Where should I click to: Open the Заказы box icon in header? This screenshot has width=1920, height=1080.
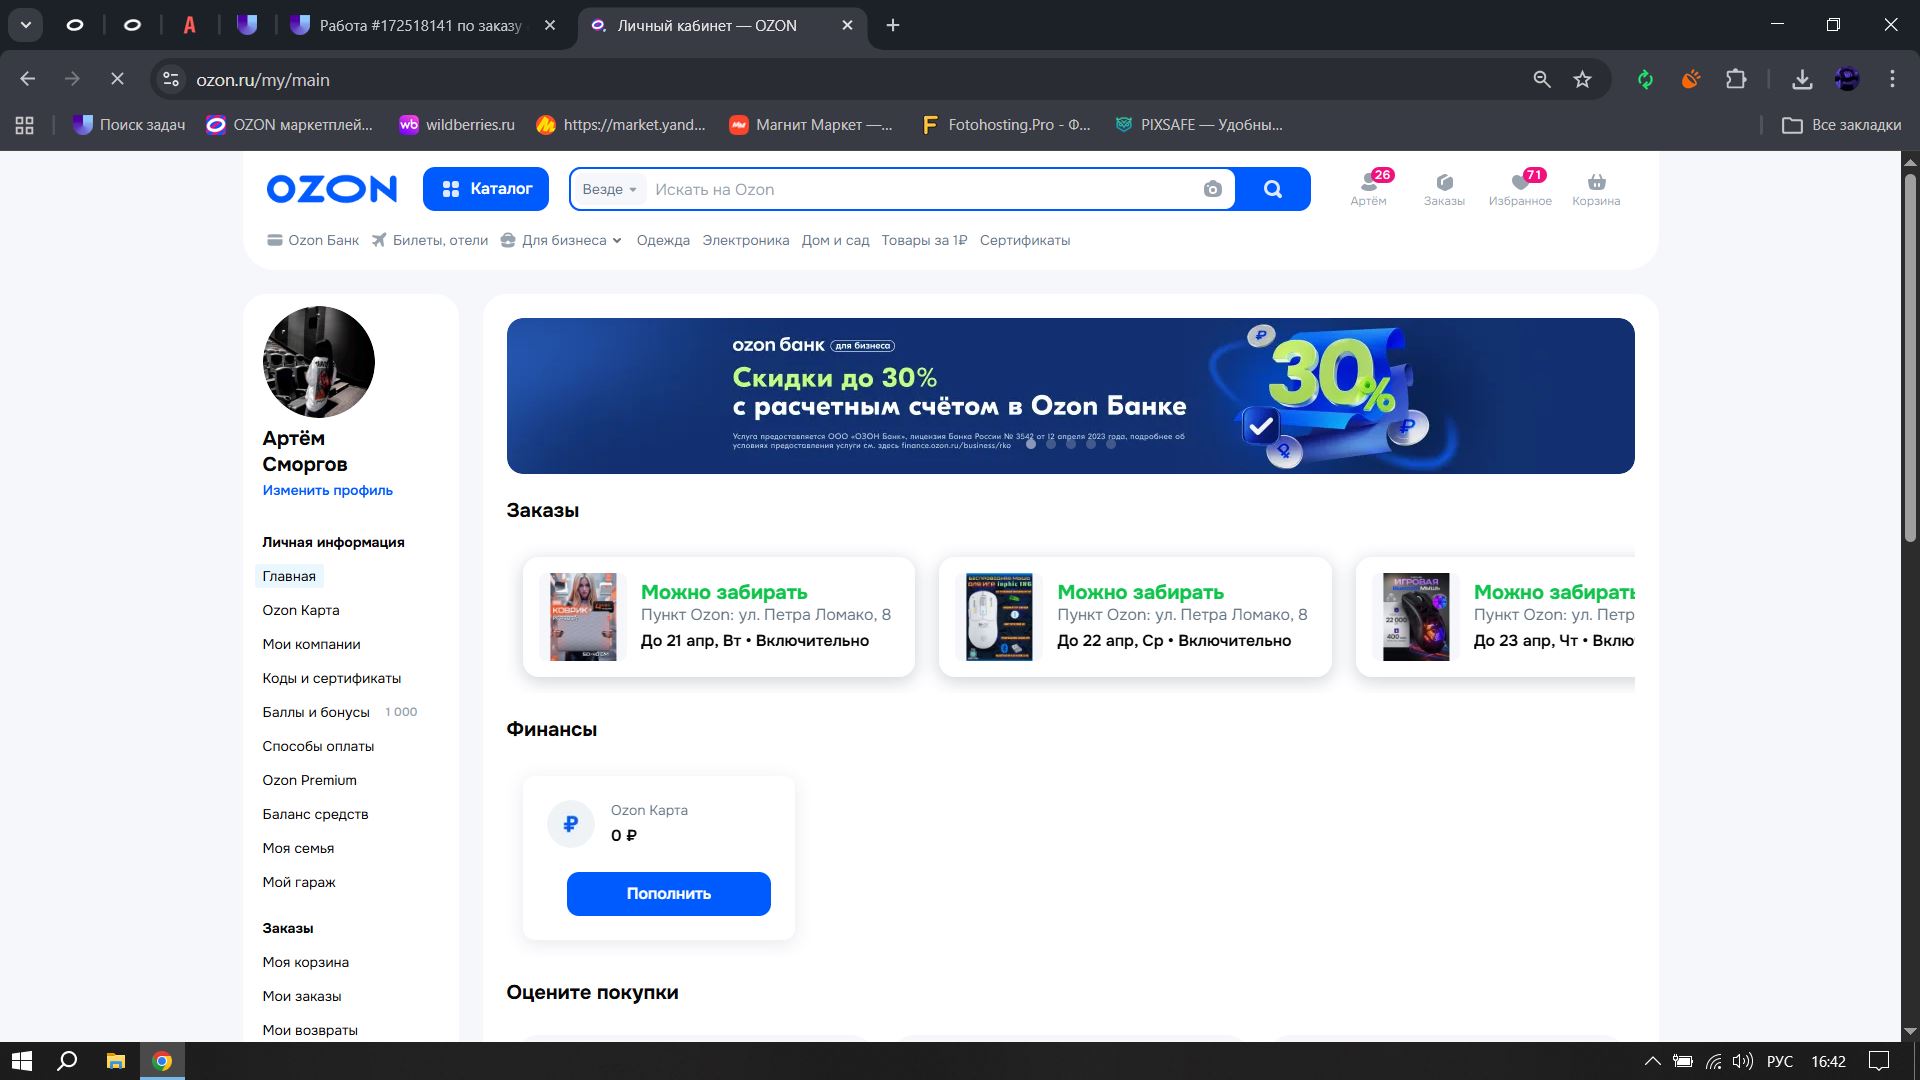(x=1443, y=188)
